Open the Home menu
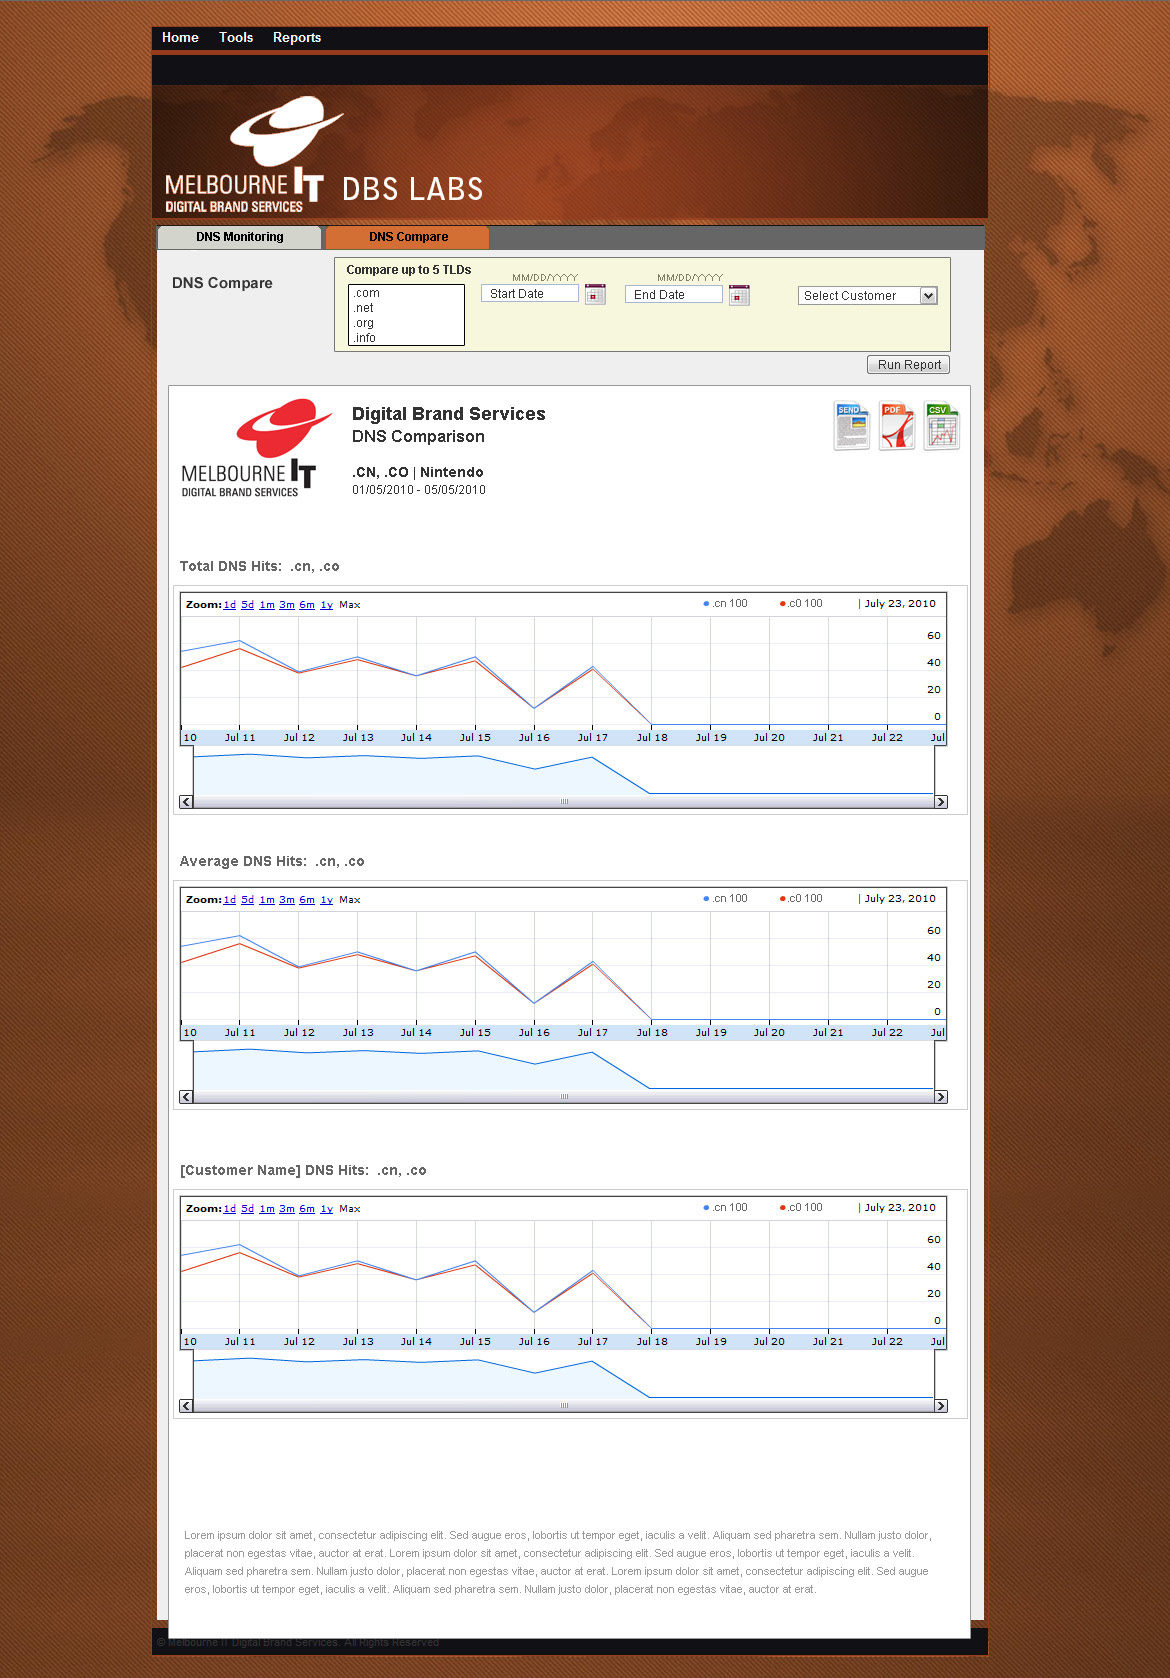The image size is (1170, 1678). click(180, 37)
